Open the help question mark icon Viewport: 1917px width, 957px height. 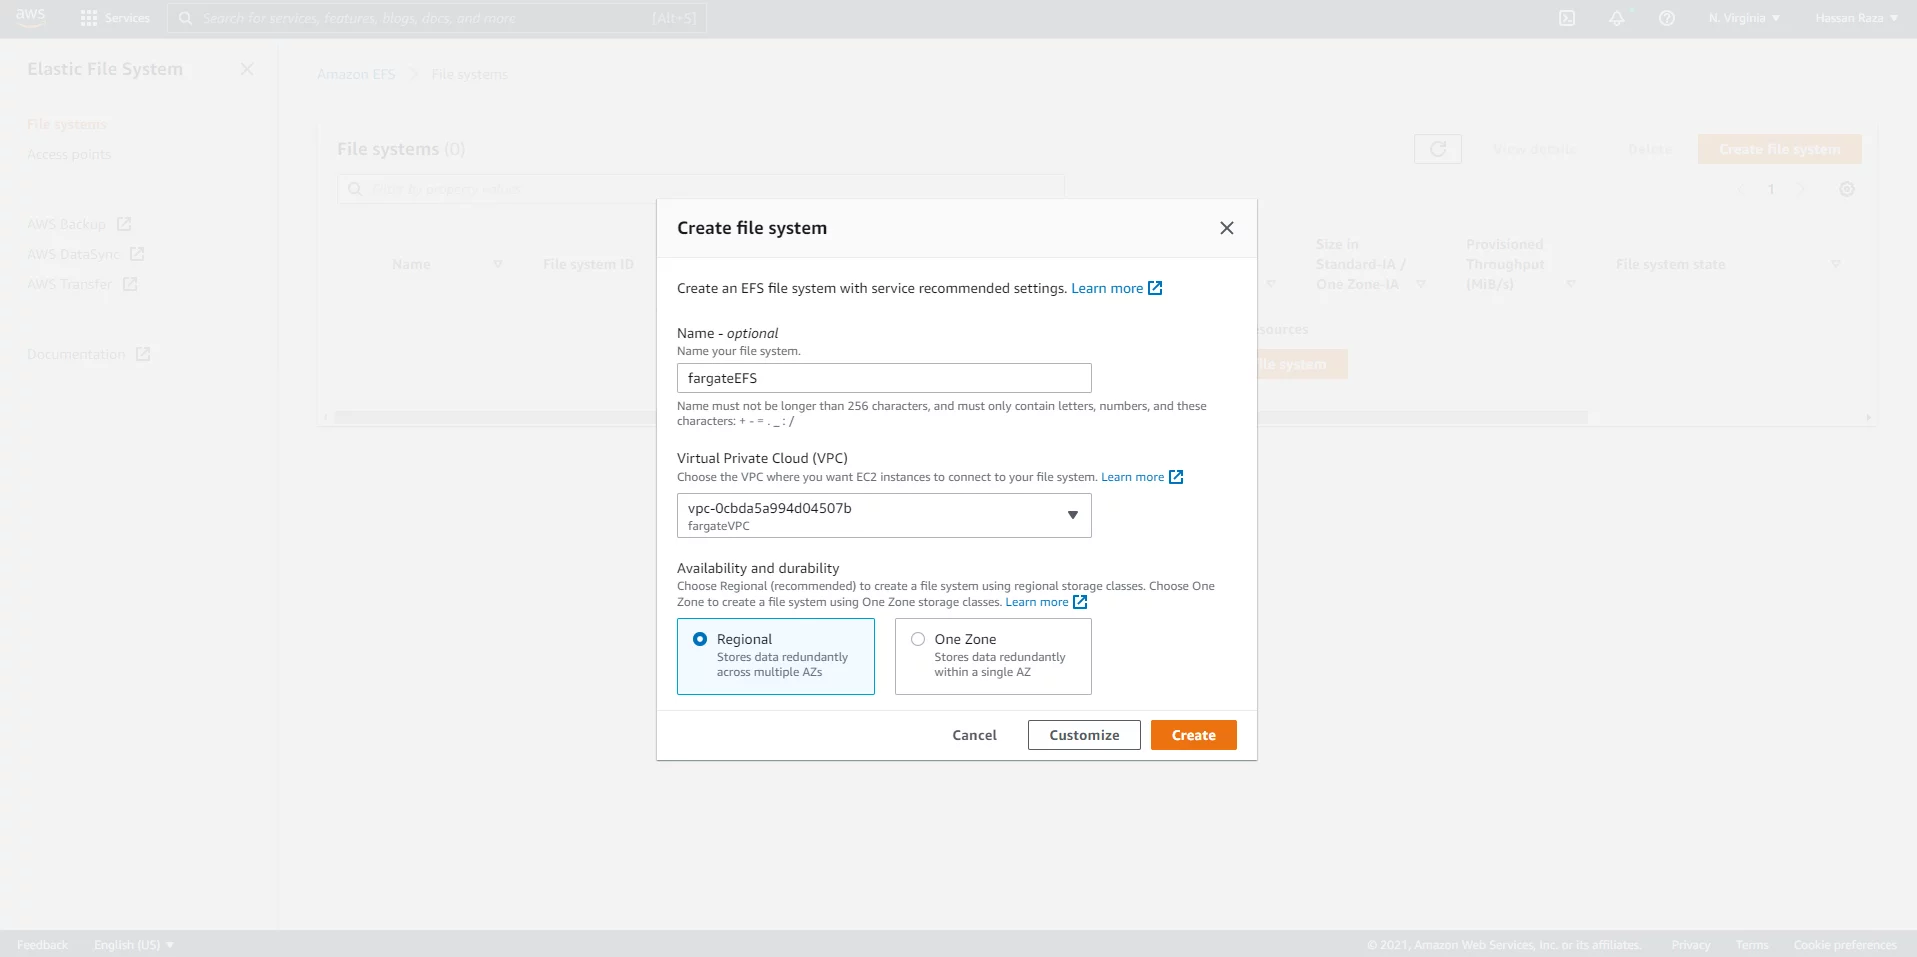click(x=1667, y=18)
